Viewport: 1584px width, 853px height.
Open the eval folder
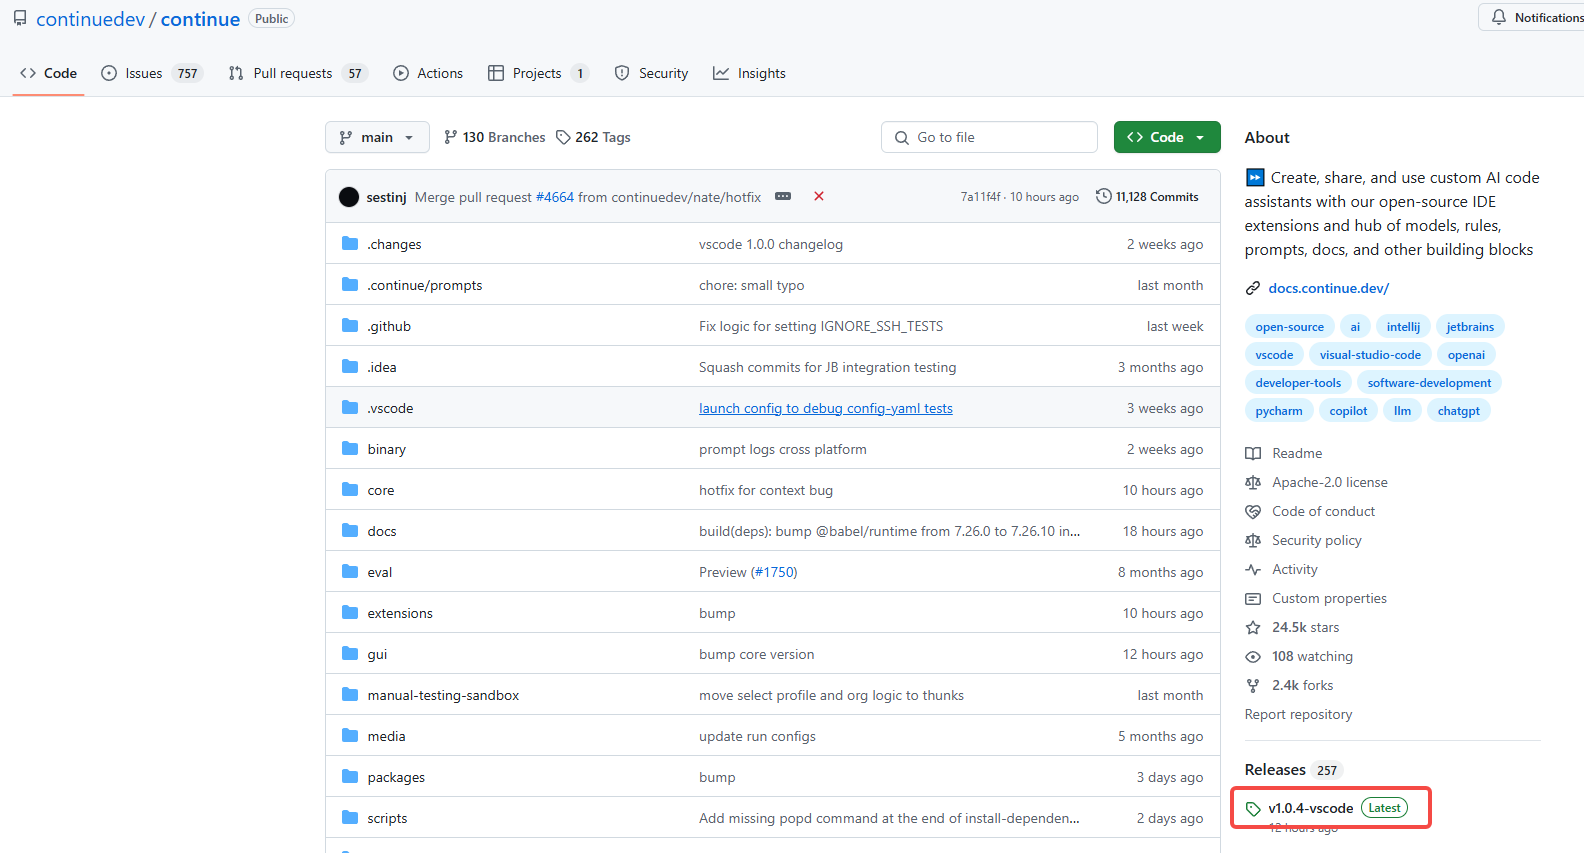(380, 572)
